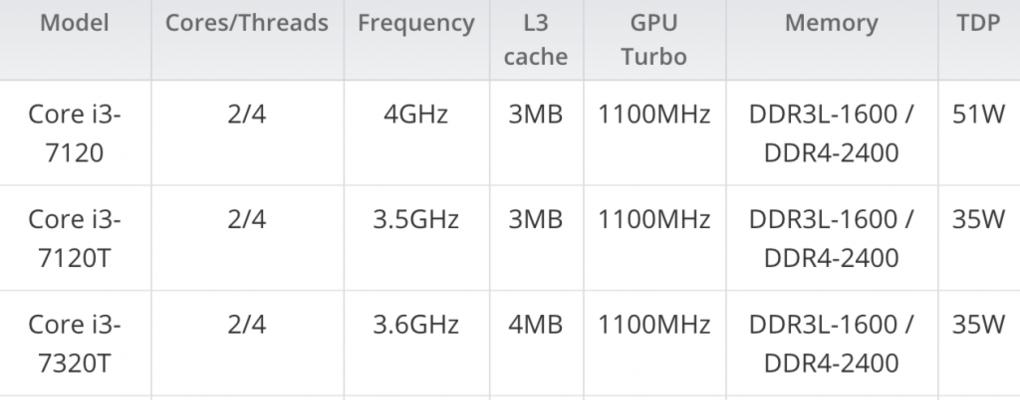Click the 35W TDP cell for i3-7120T
1020x400 pixels.
pos(978,220)
